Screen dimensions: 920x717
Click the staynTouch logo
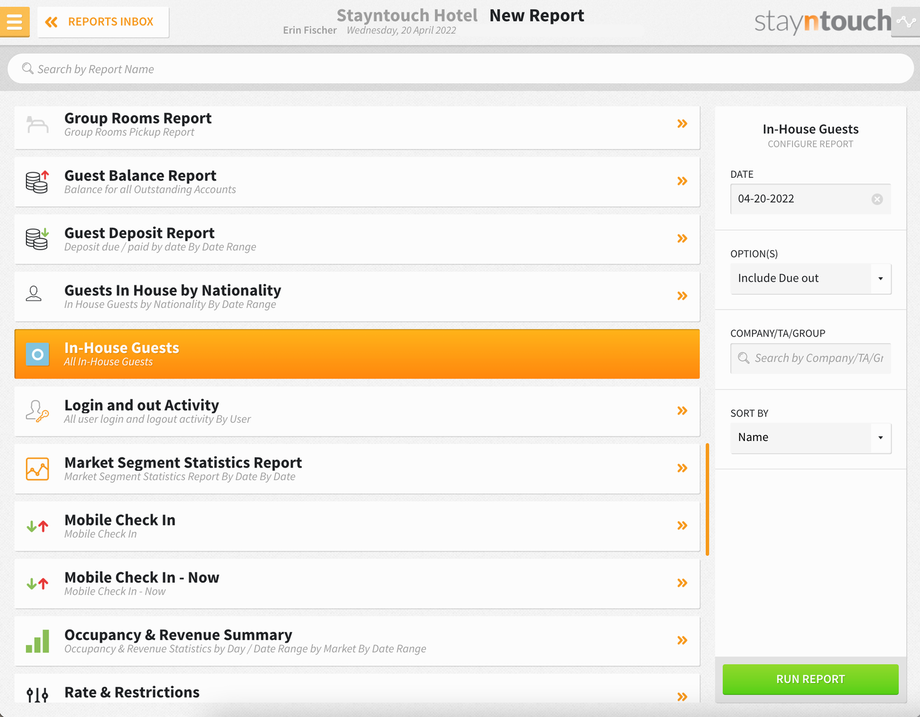tap(822, 22)
